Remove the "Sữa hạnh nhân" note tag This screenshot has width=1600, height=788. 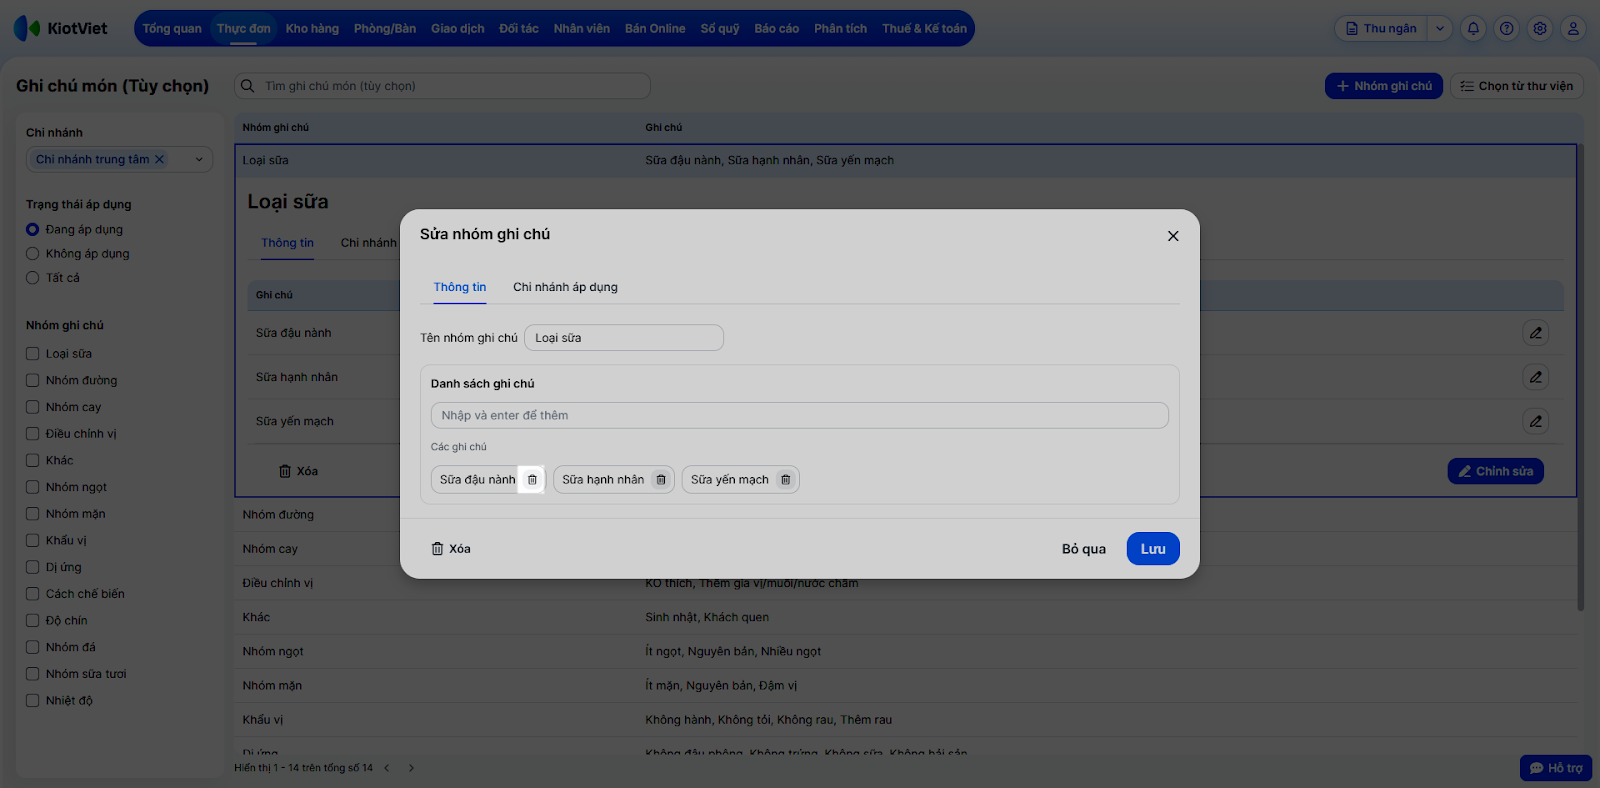click(661, 480)
